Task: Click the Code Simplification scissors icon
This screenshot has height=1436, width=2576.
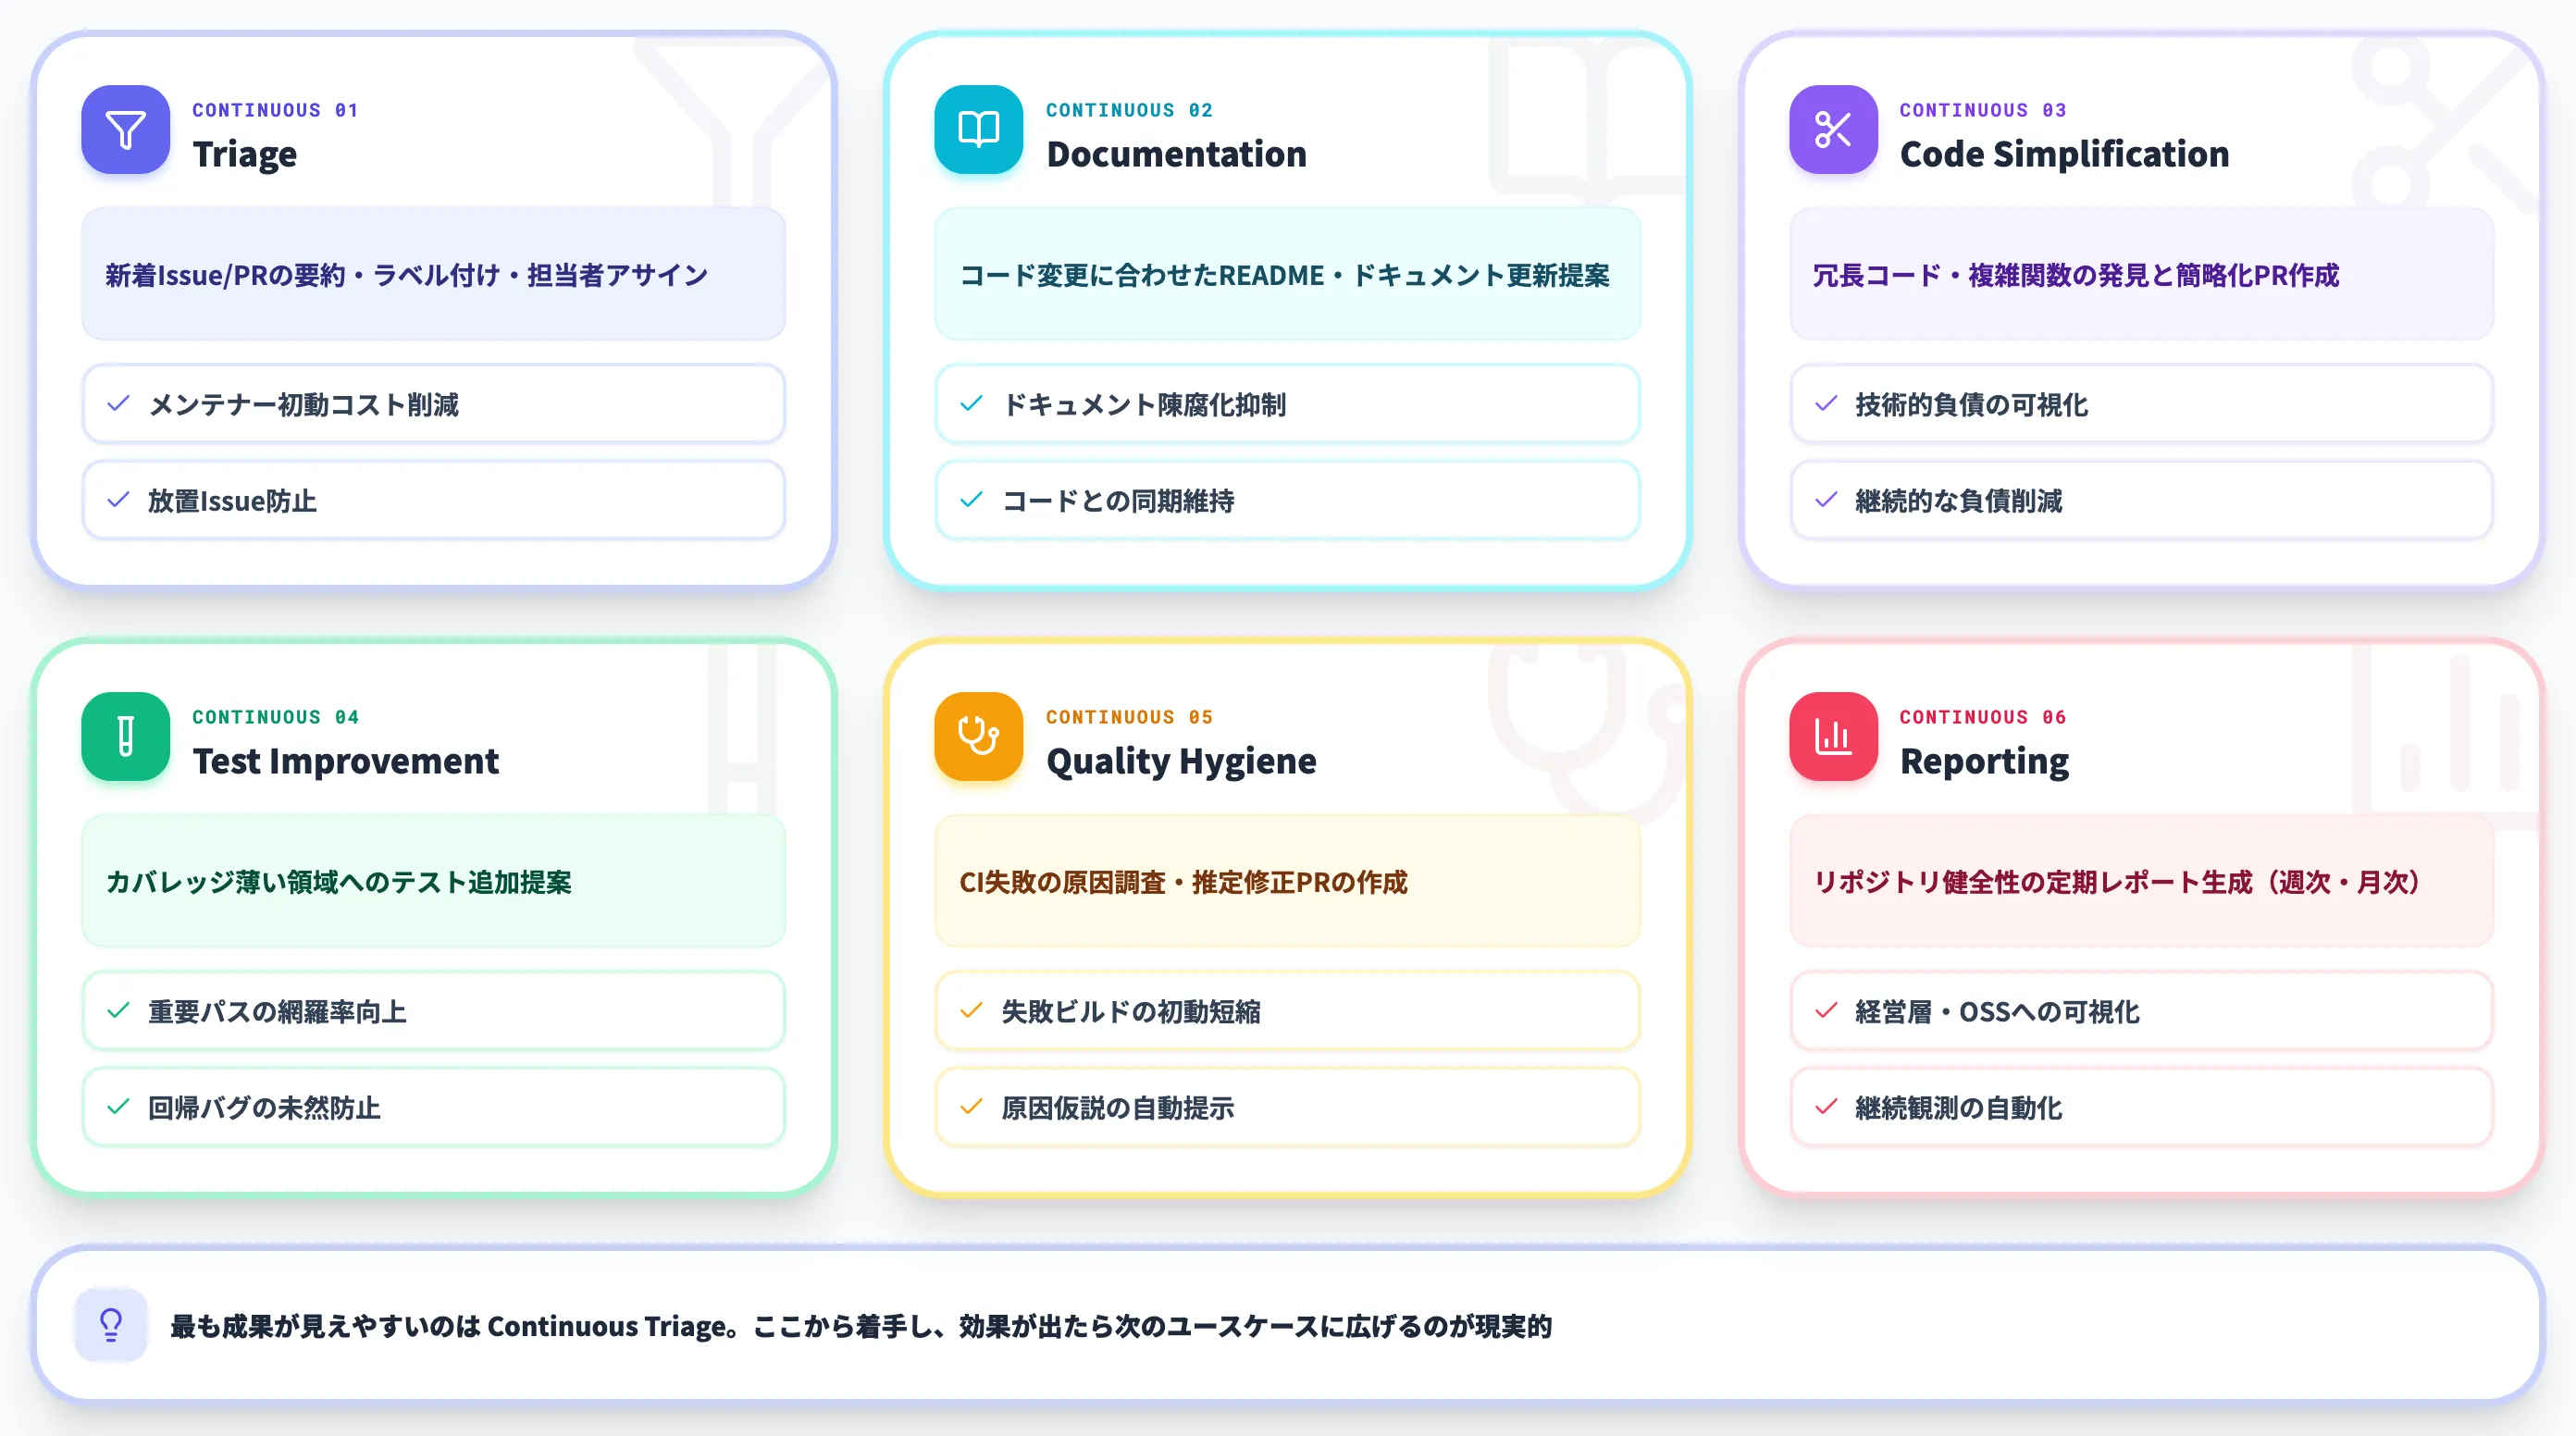Action: coord(1833,130)
